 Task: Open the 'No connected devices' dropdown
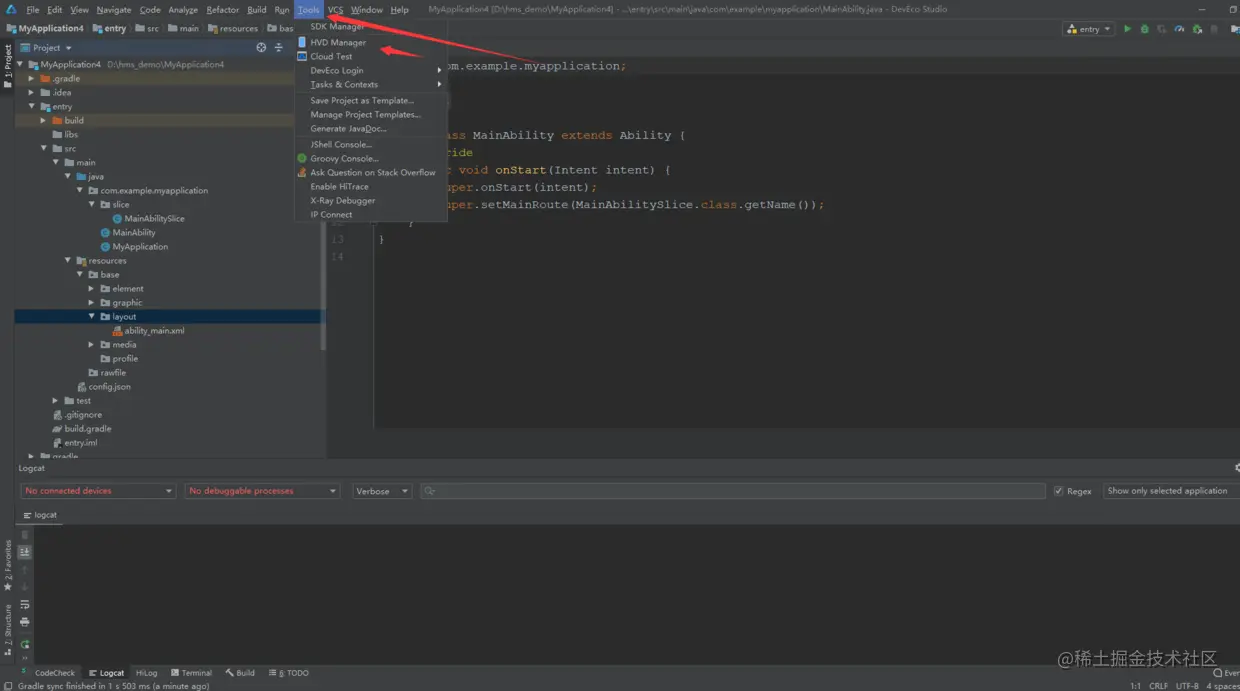tap(98, 491)
